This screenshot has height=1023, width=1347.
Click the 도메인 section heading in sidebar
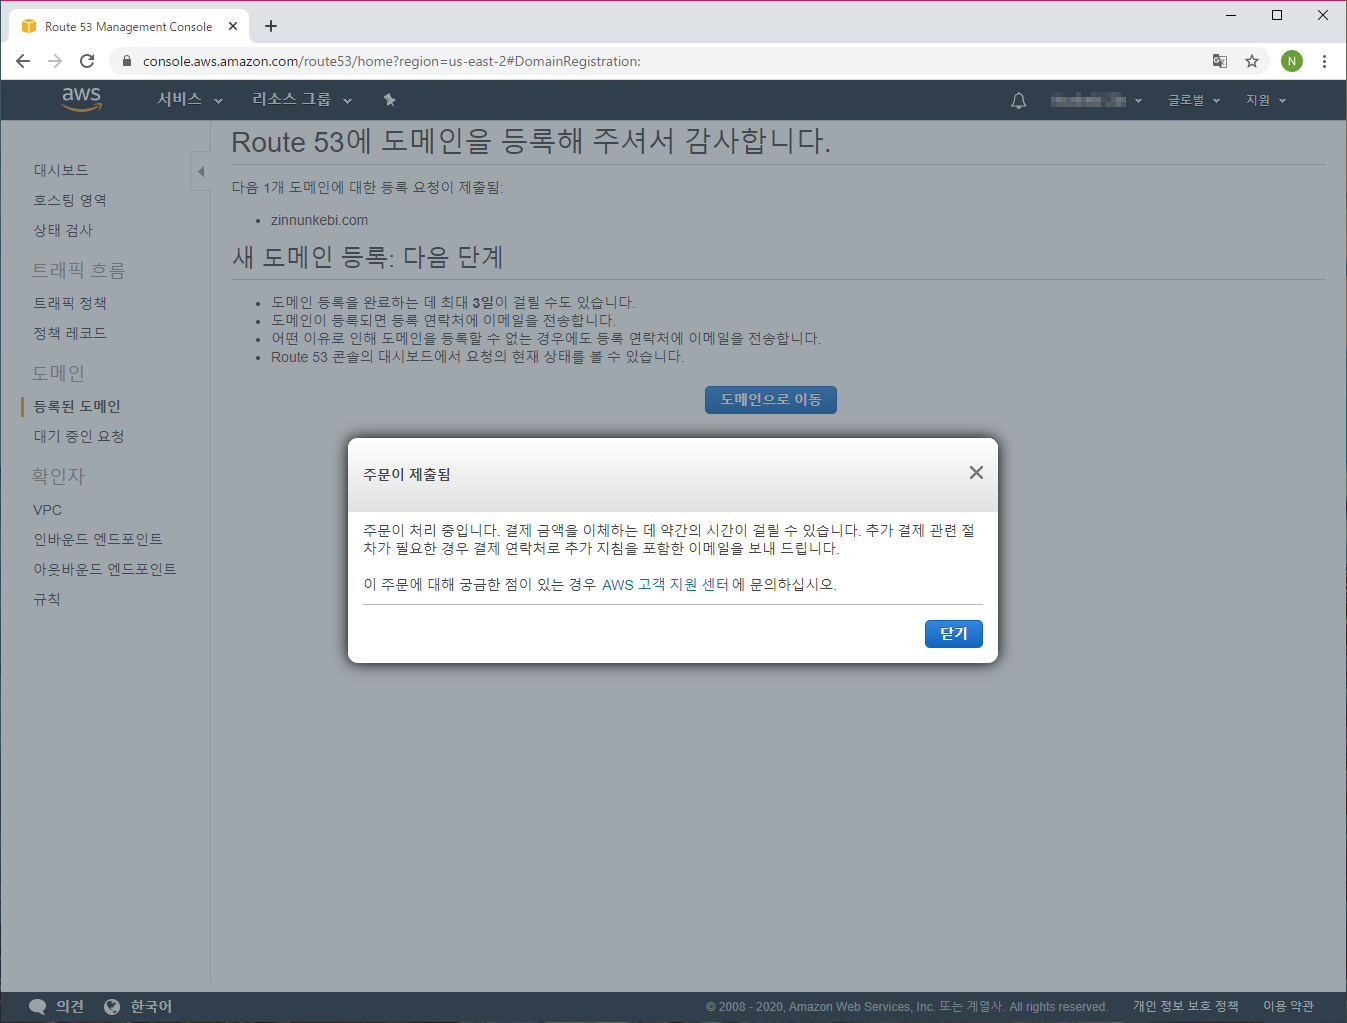pyautogui.click(x=58, y=373)
